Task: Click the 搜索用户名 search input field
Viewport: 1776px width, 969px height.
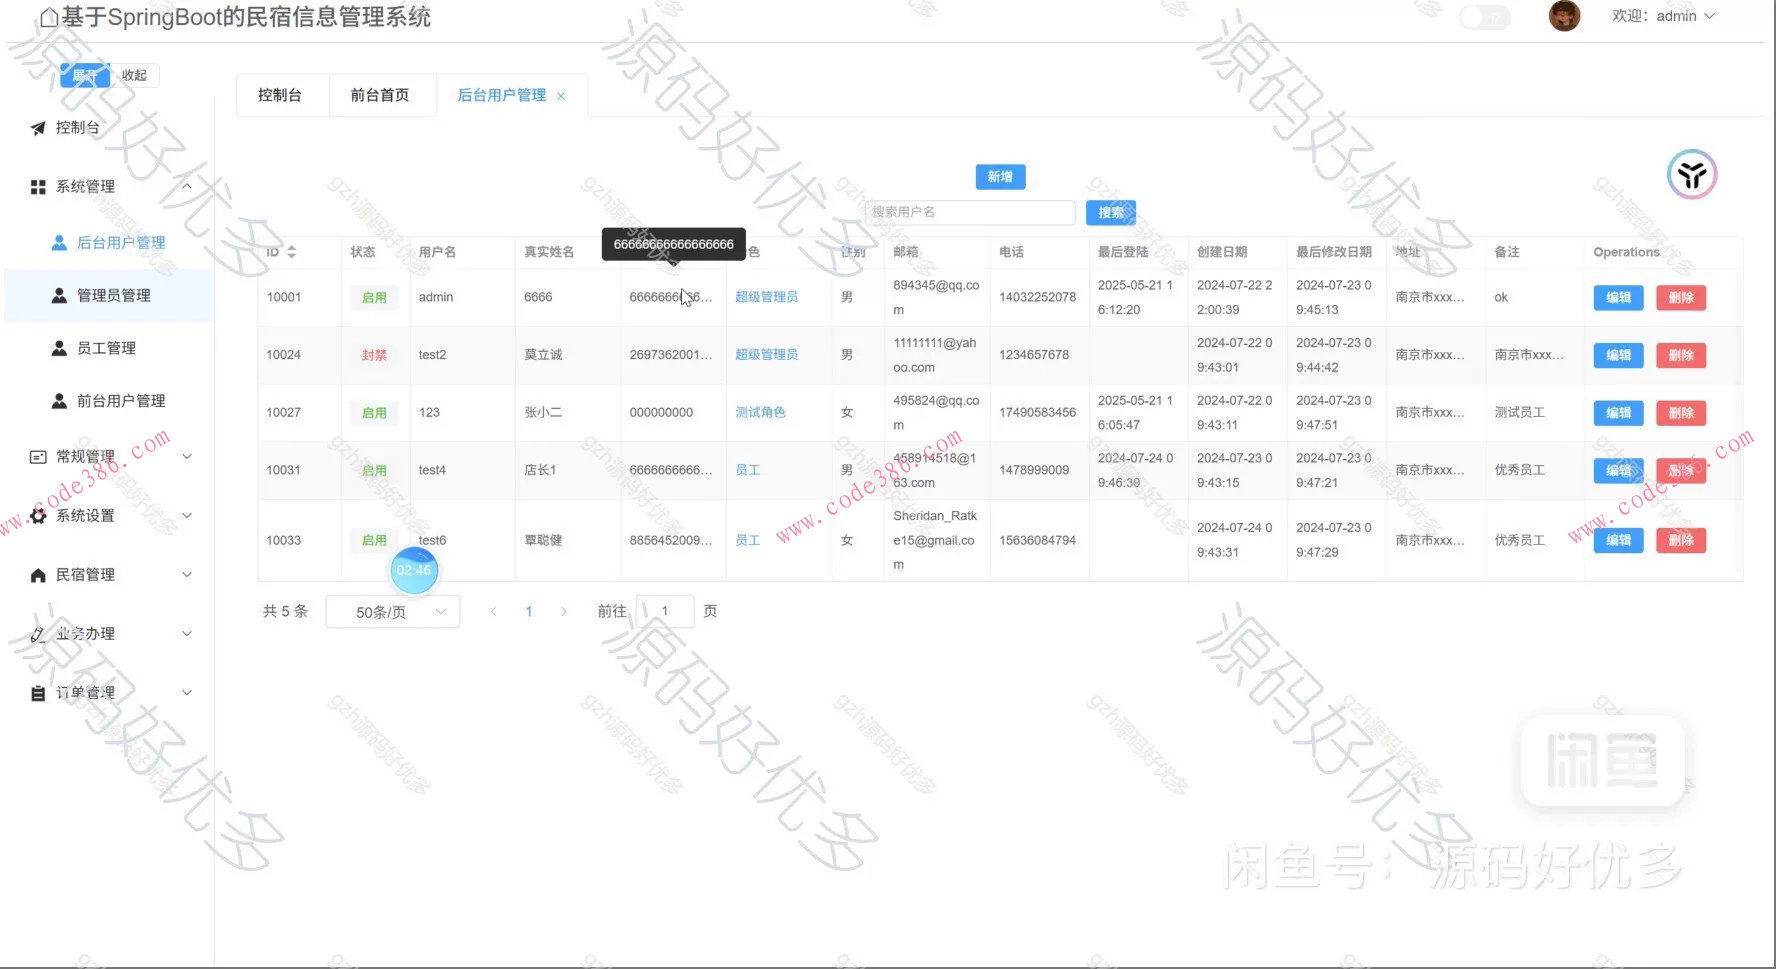Action: [968, 212]
